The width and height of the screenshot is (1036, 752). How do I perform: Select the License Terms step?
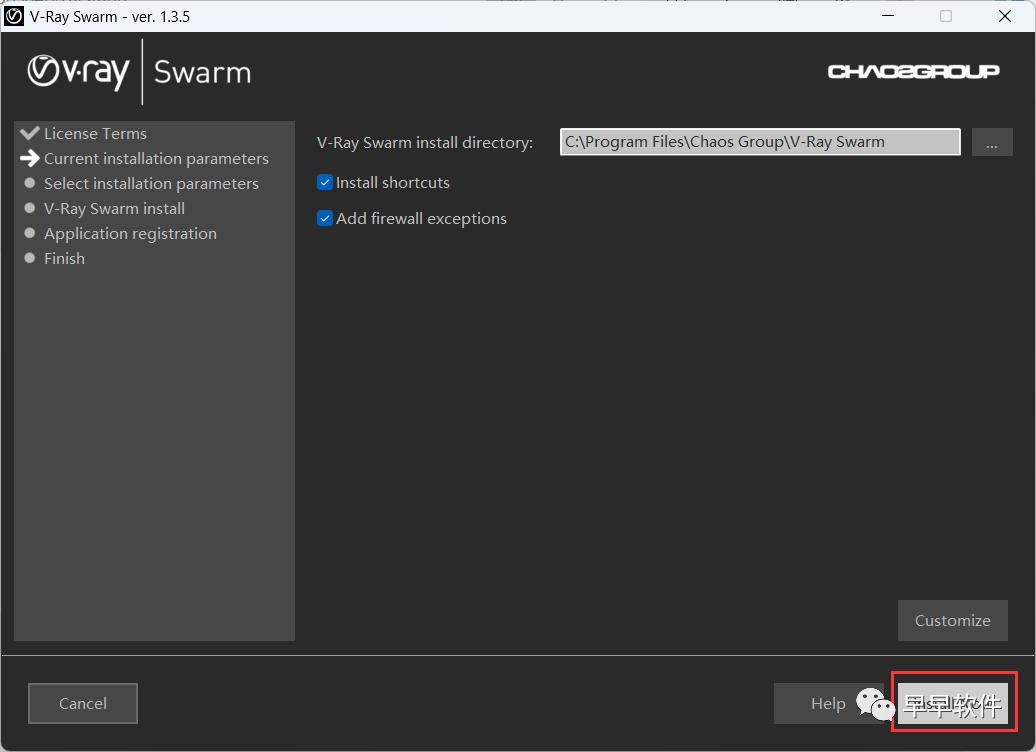[95, 133]
